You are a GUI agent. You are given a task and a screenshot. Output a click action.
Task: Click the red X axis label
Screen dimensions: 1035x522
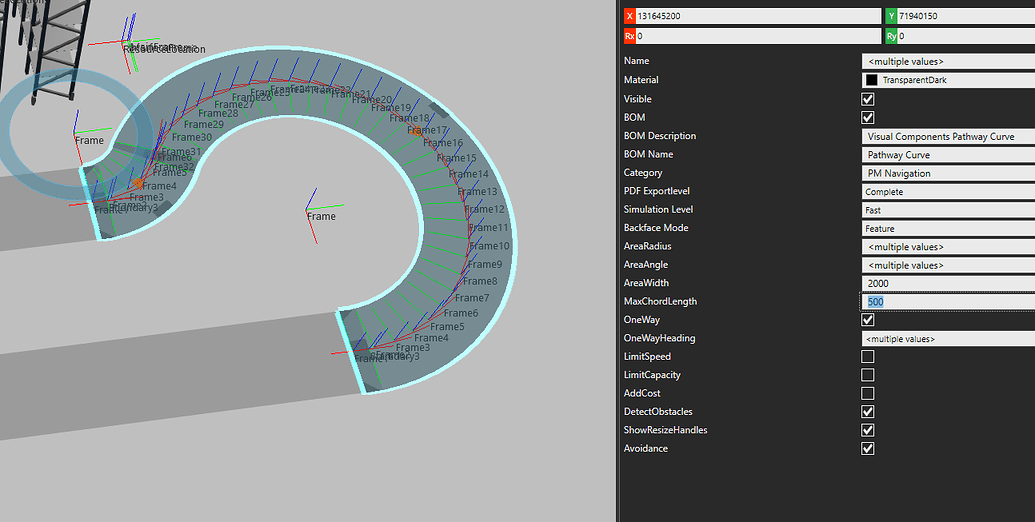coord(629,16)
